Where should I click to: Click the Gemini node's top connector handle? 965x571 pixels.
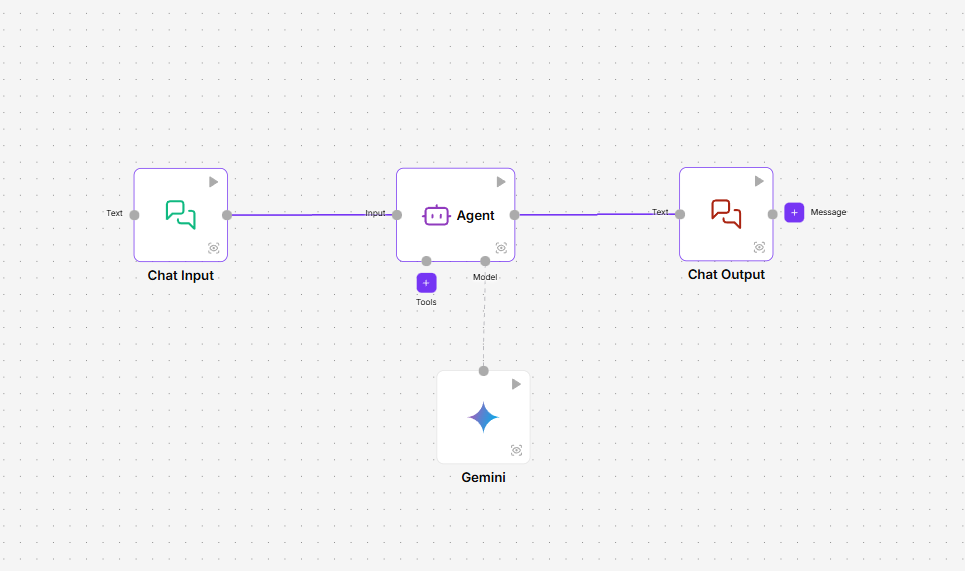click(x=483, y=371)
